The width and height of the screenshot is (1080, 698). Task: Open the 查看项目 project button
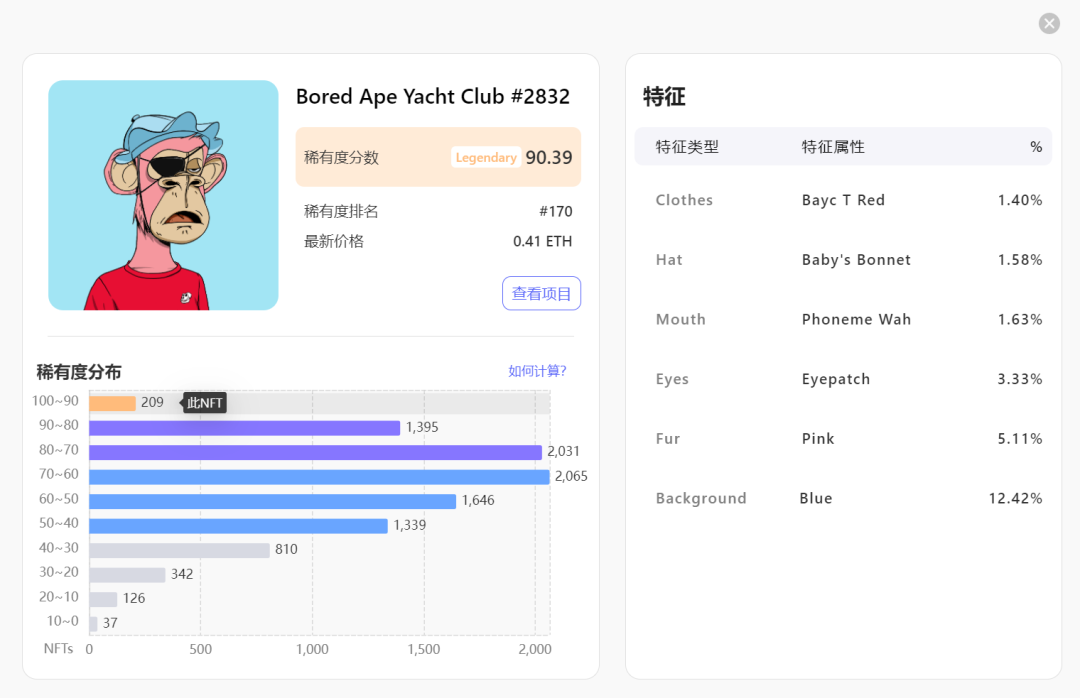tap(541, 292)
